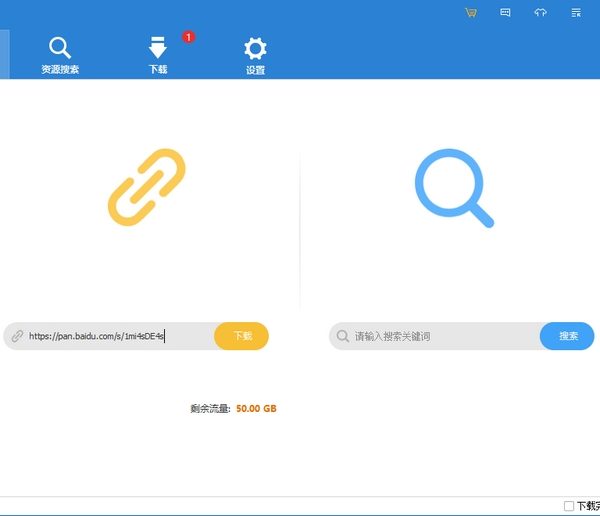Click the 剩余流量 50.00 GB quota text

[233, 409]
